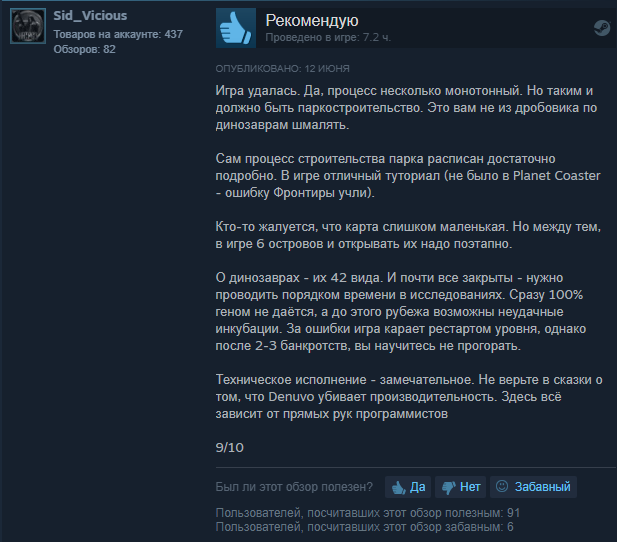This screenshot has height=542, width=617.
Task: Vote 'Да' to mark review helpful
Action: point(408,487)
